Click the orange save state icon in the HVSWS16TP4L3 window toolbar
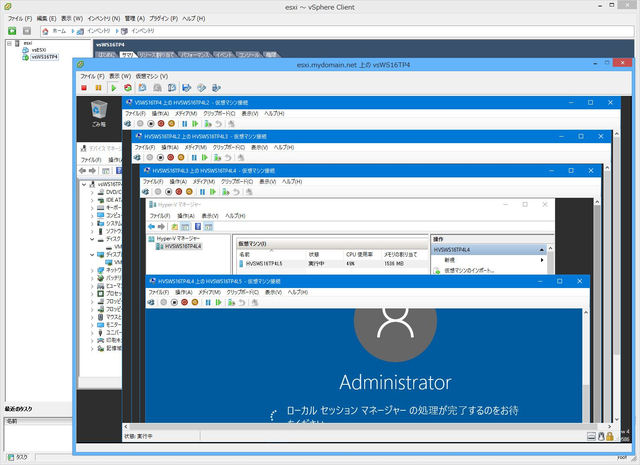640x465 pixels. point(181,158)
